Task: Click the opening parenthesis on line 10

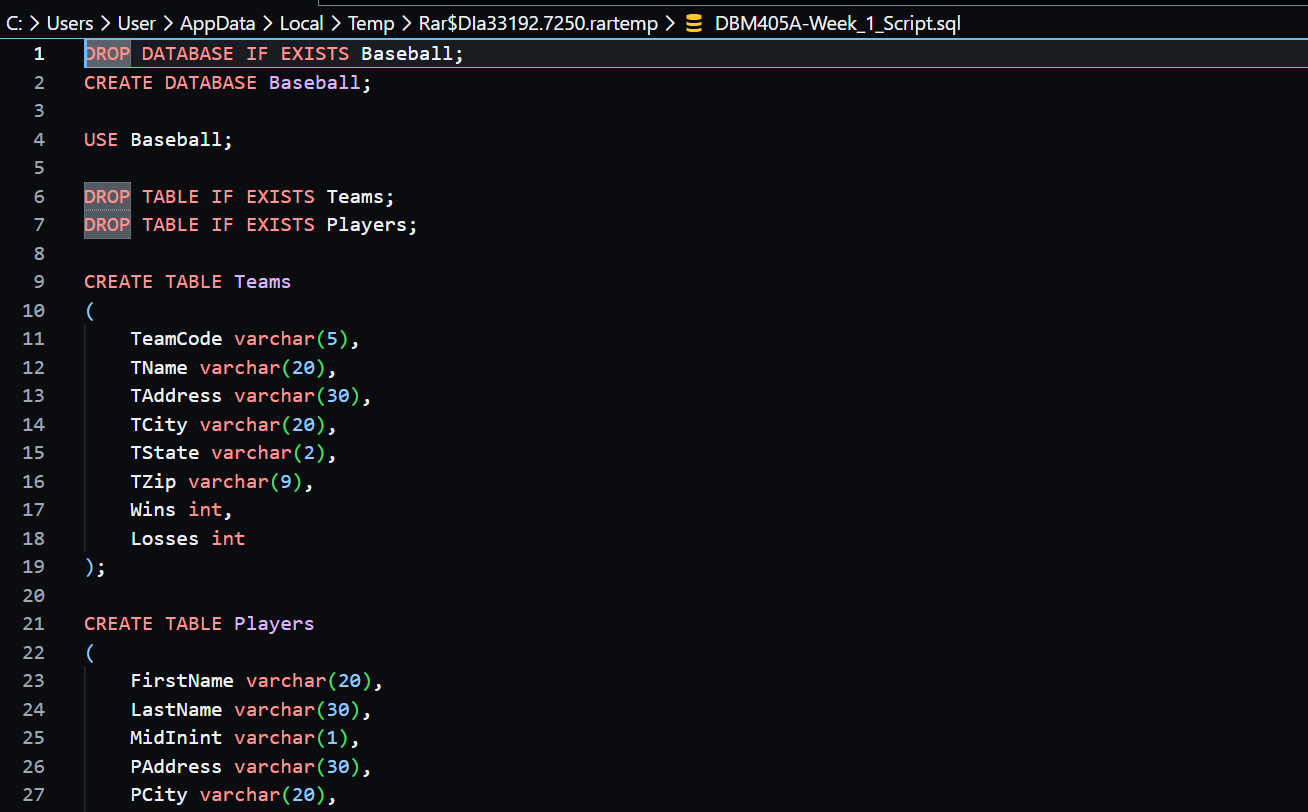Action: pos(90,311)
